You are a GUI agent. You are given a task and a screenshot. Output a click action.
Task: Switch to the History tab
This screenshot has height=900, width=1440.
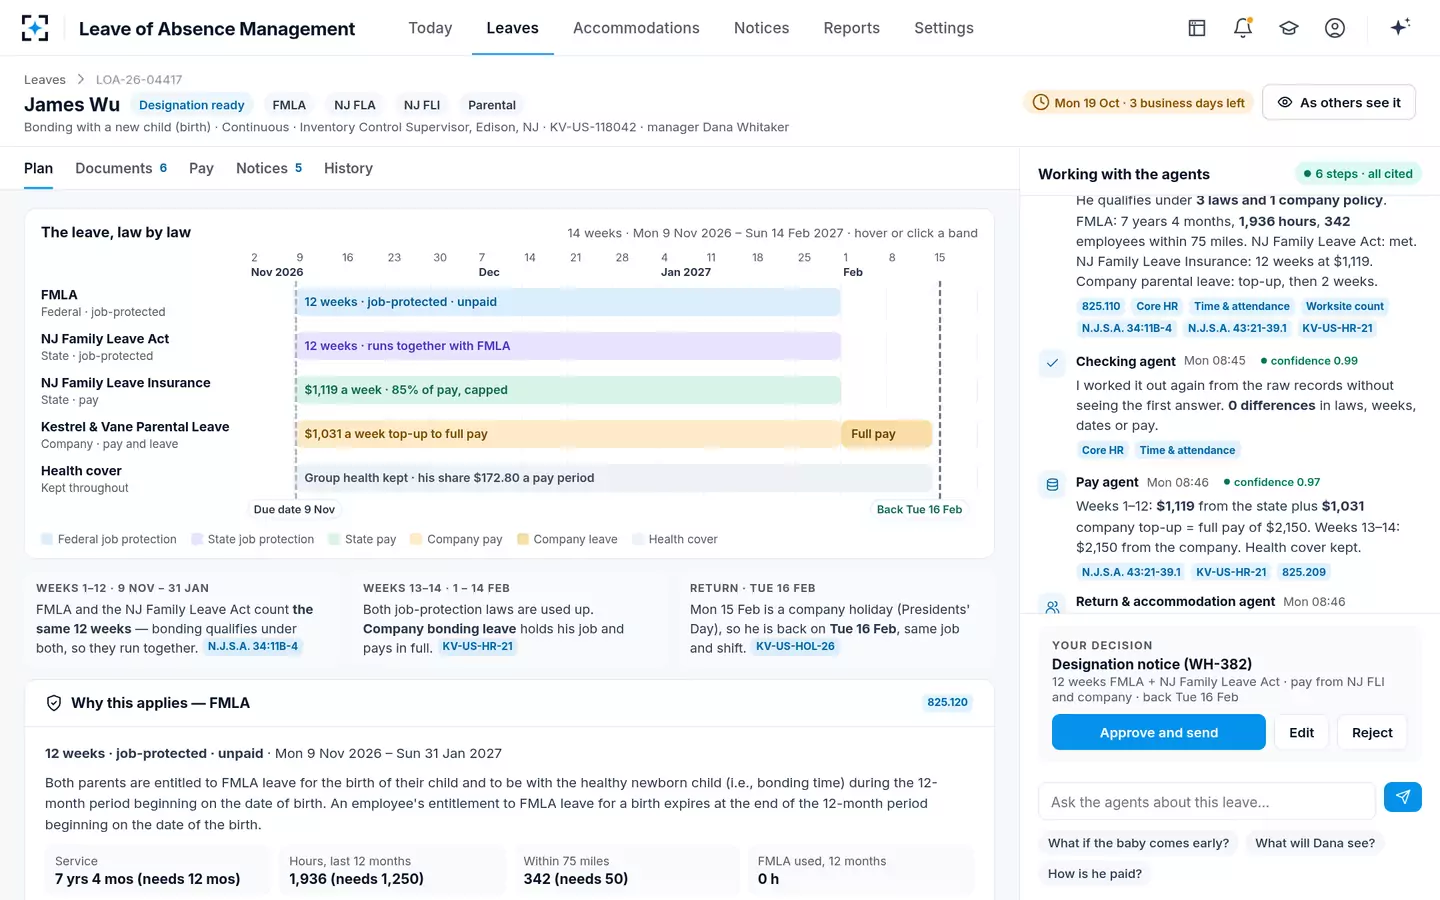click(348, 168)
